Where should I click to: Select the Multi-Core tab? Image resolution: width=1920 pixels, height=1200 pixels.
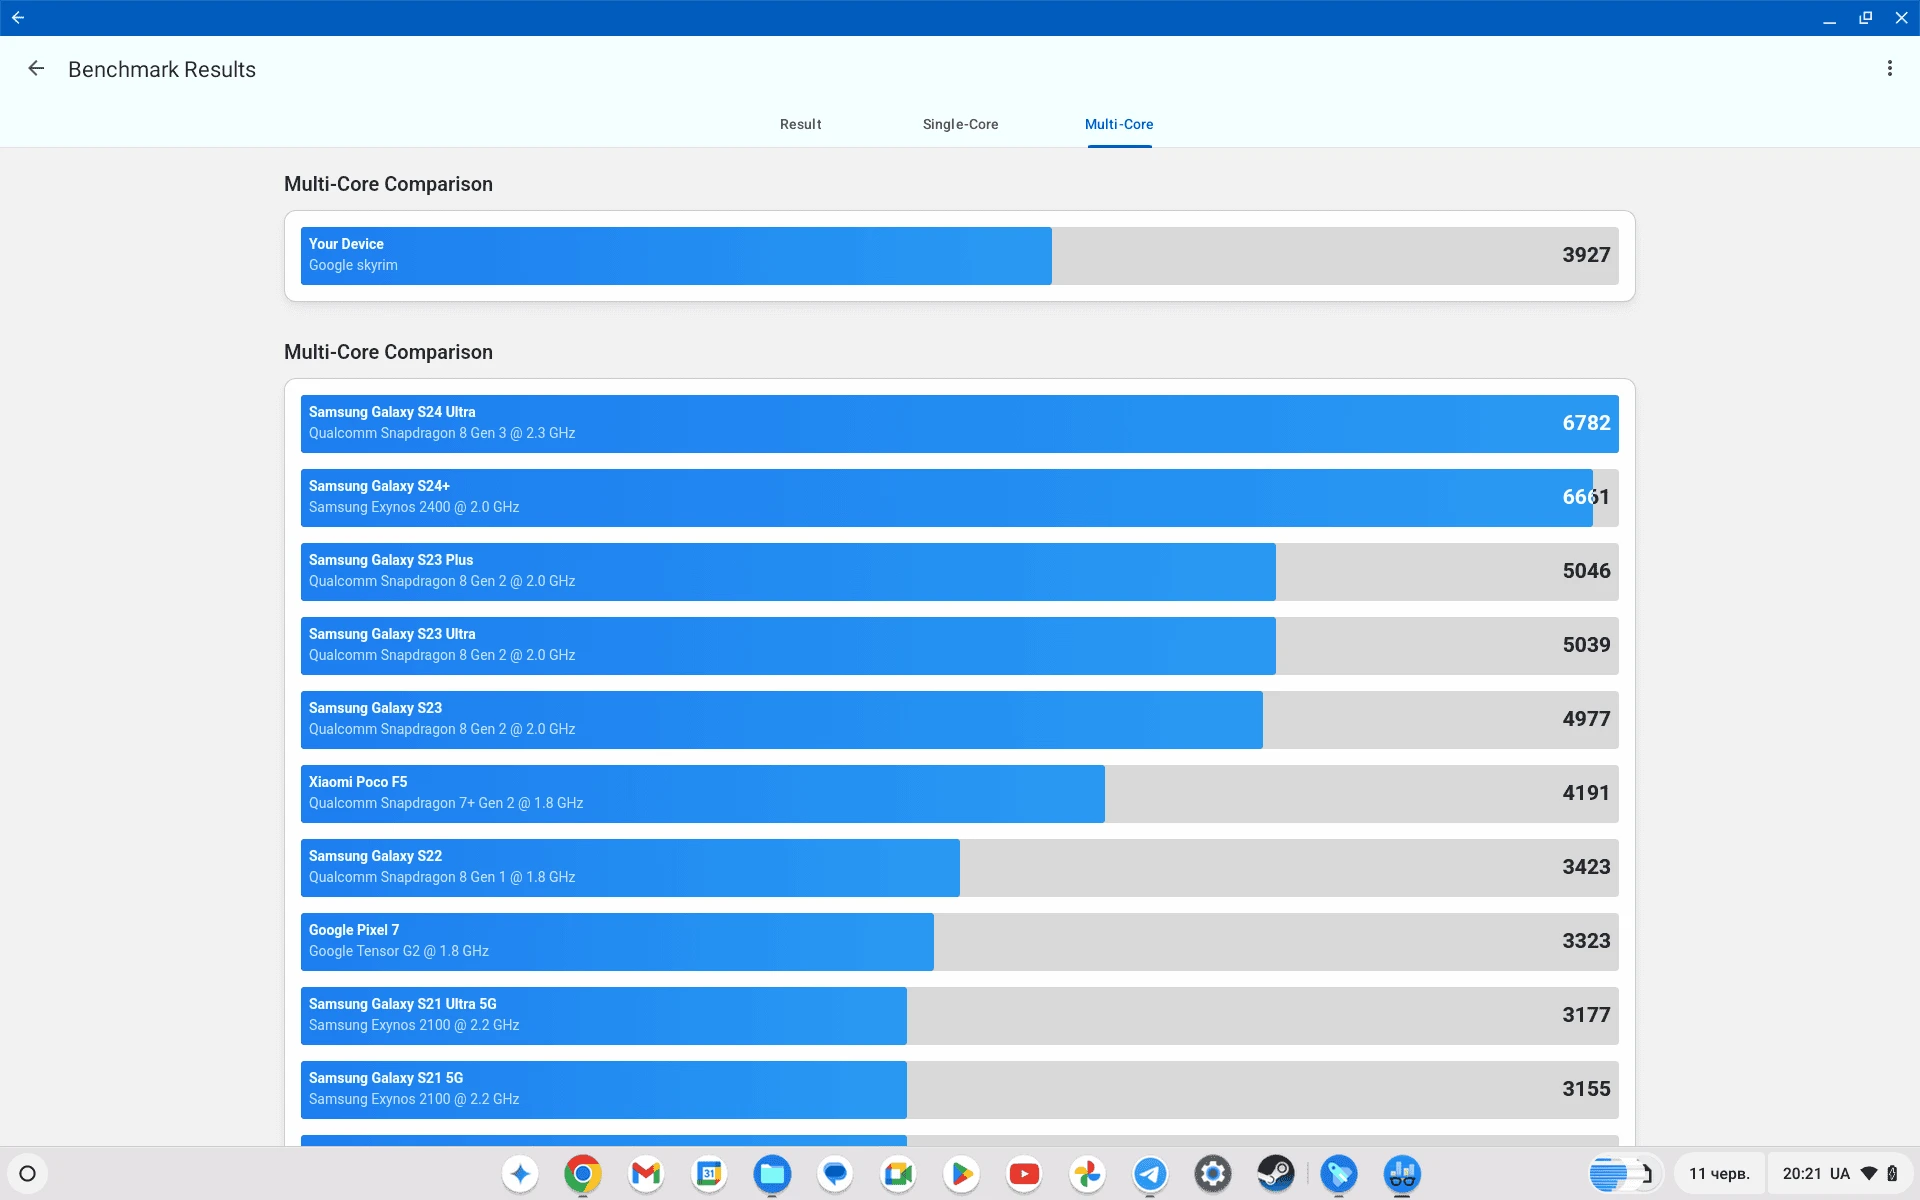click(x=1119, y=124)
